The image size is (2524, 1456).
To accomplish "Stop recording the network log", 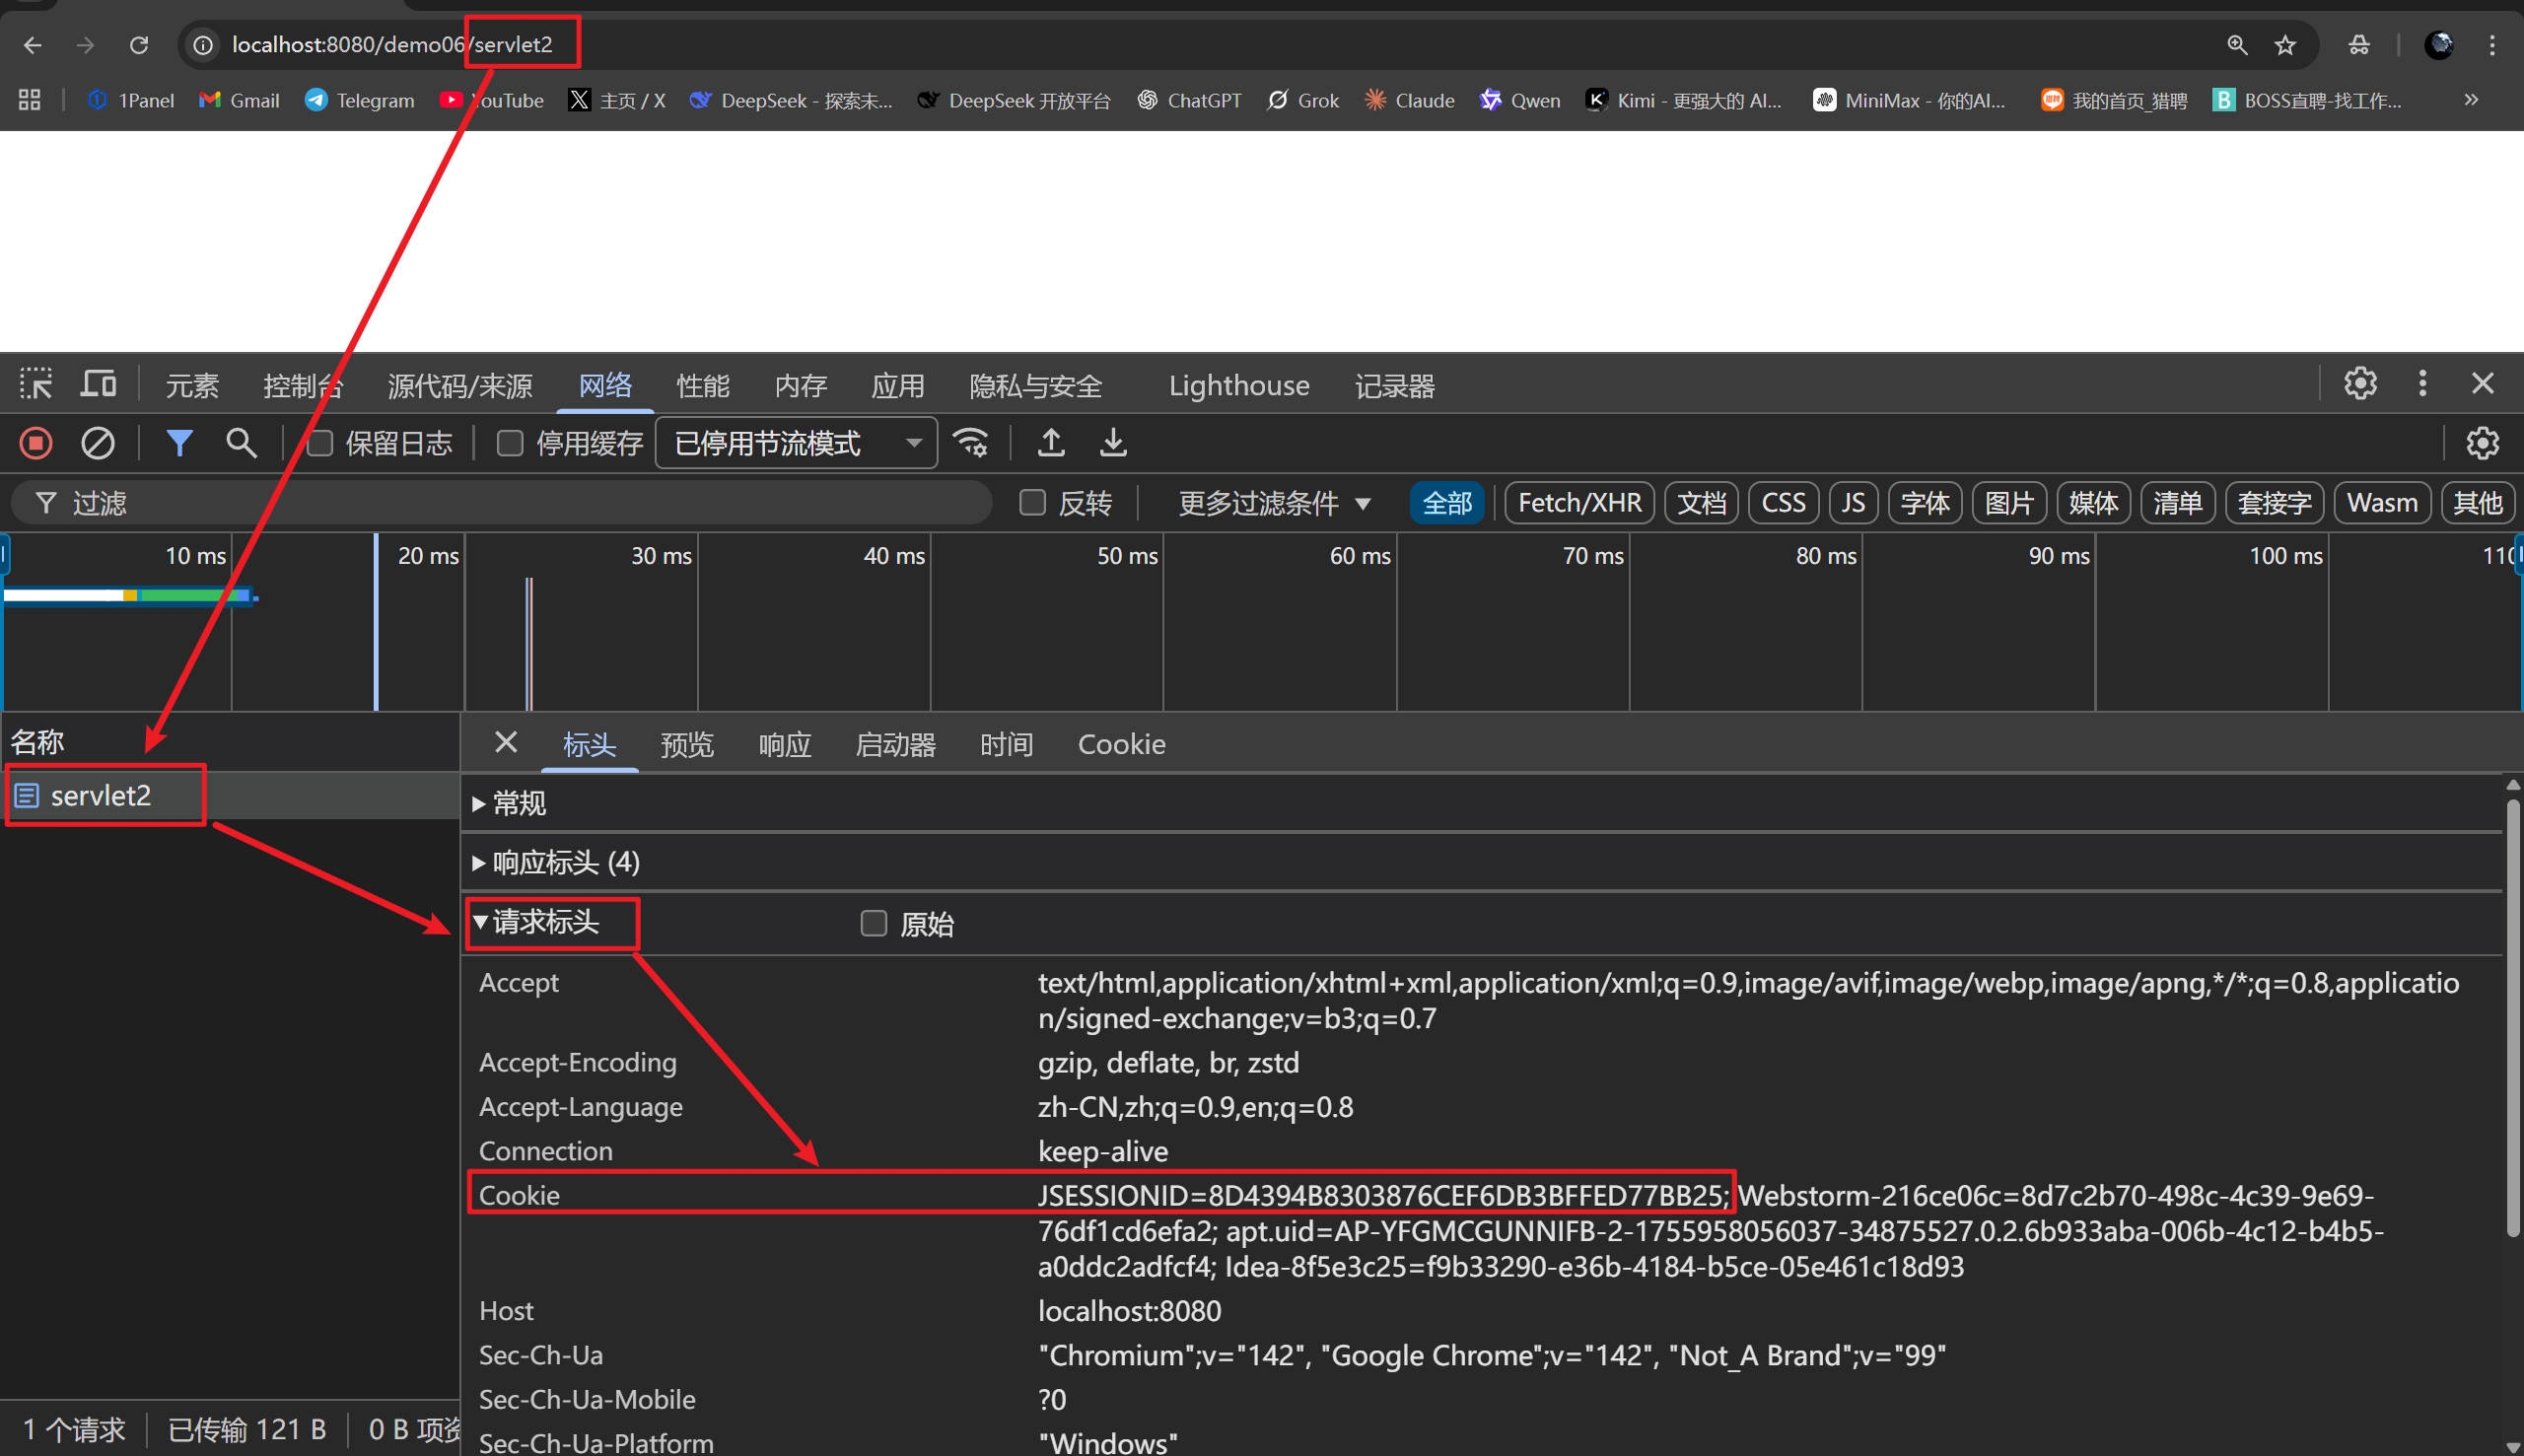I will (36, 443).
